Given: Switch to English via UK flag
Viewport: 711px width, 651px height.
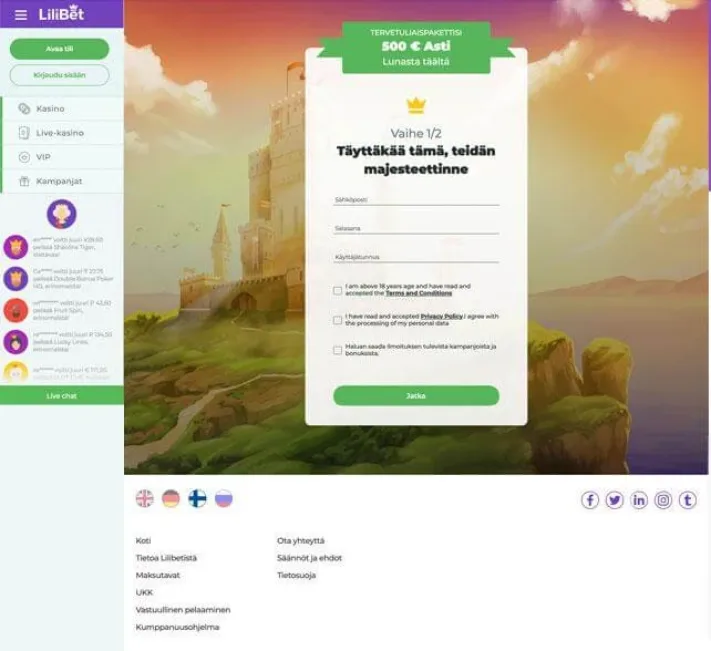Looking at the screenshot, I should pyautogui.click(x=145, y=499).
